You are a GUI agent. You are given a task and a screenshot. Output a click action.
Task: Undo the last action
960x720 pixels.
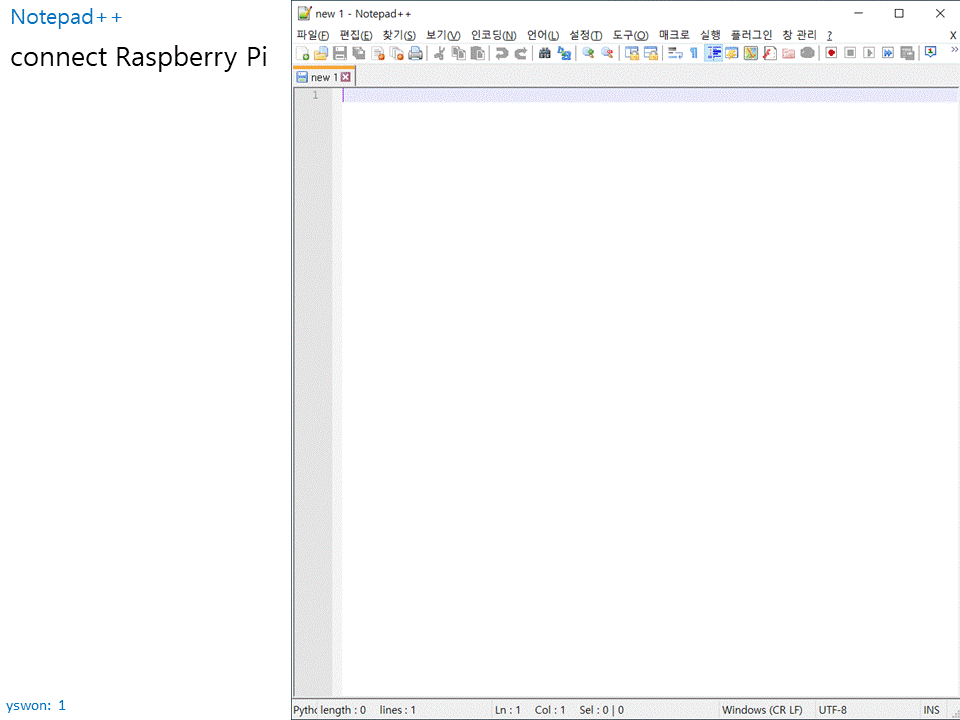point(501,53)
